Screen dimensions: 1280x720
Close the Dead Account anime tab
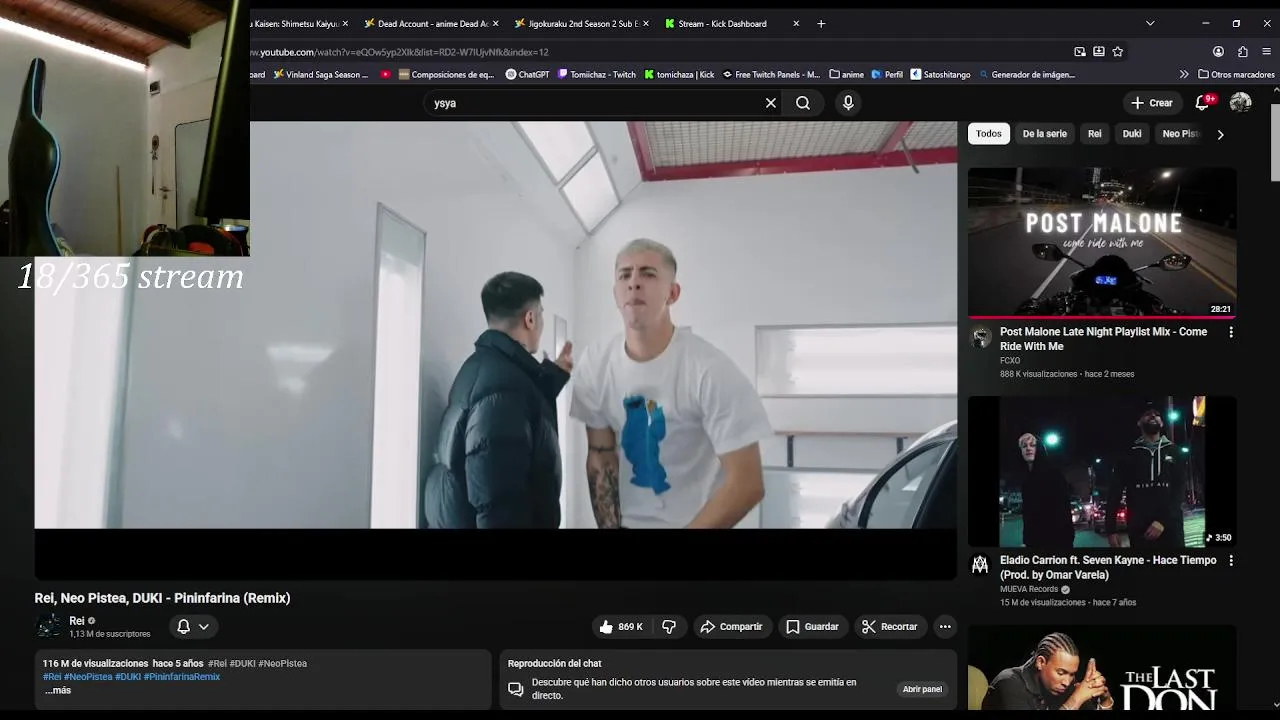496,24
